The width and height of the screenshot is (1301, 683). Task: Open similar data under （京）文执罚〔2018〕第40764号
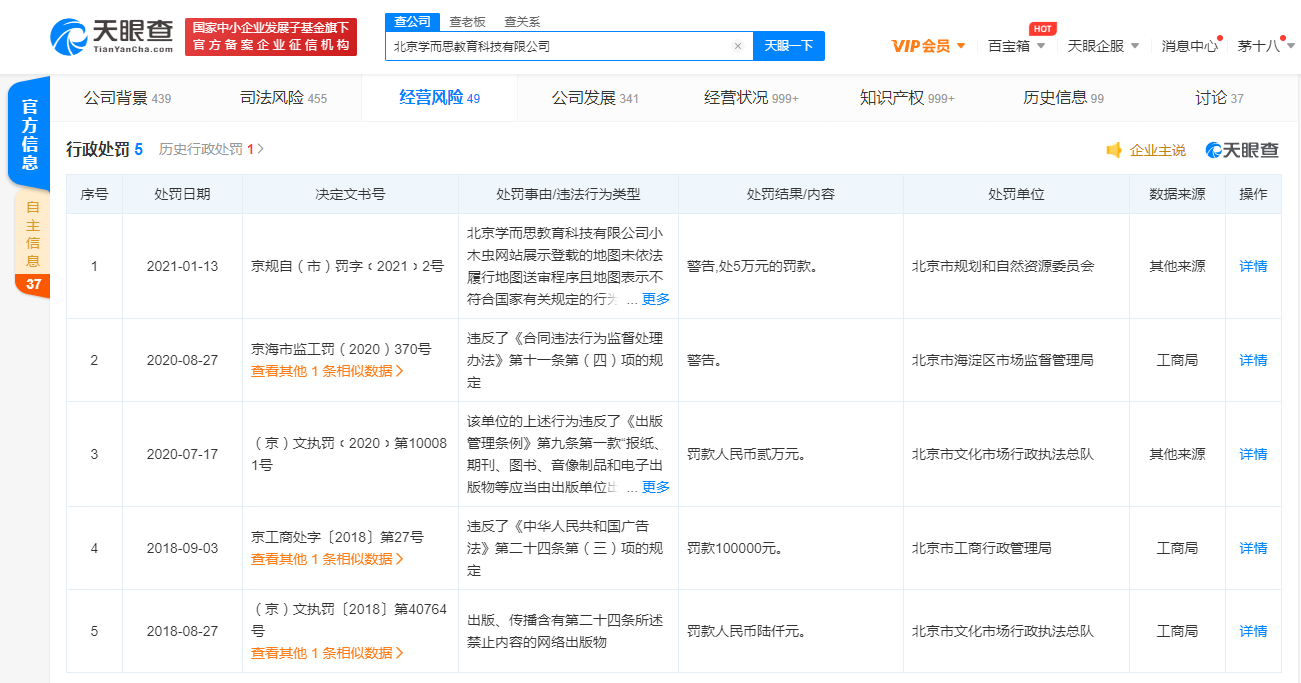[x=327, y=653]
